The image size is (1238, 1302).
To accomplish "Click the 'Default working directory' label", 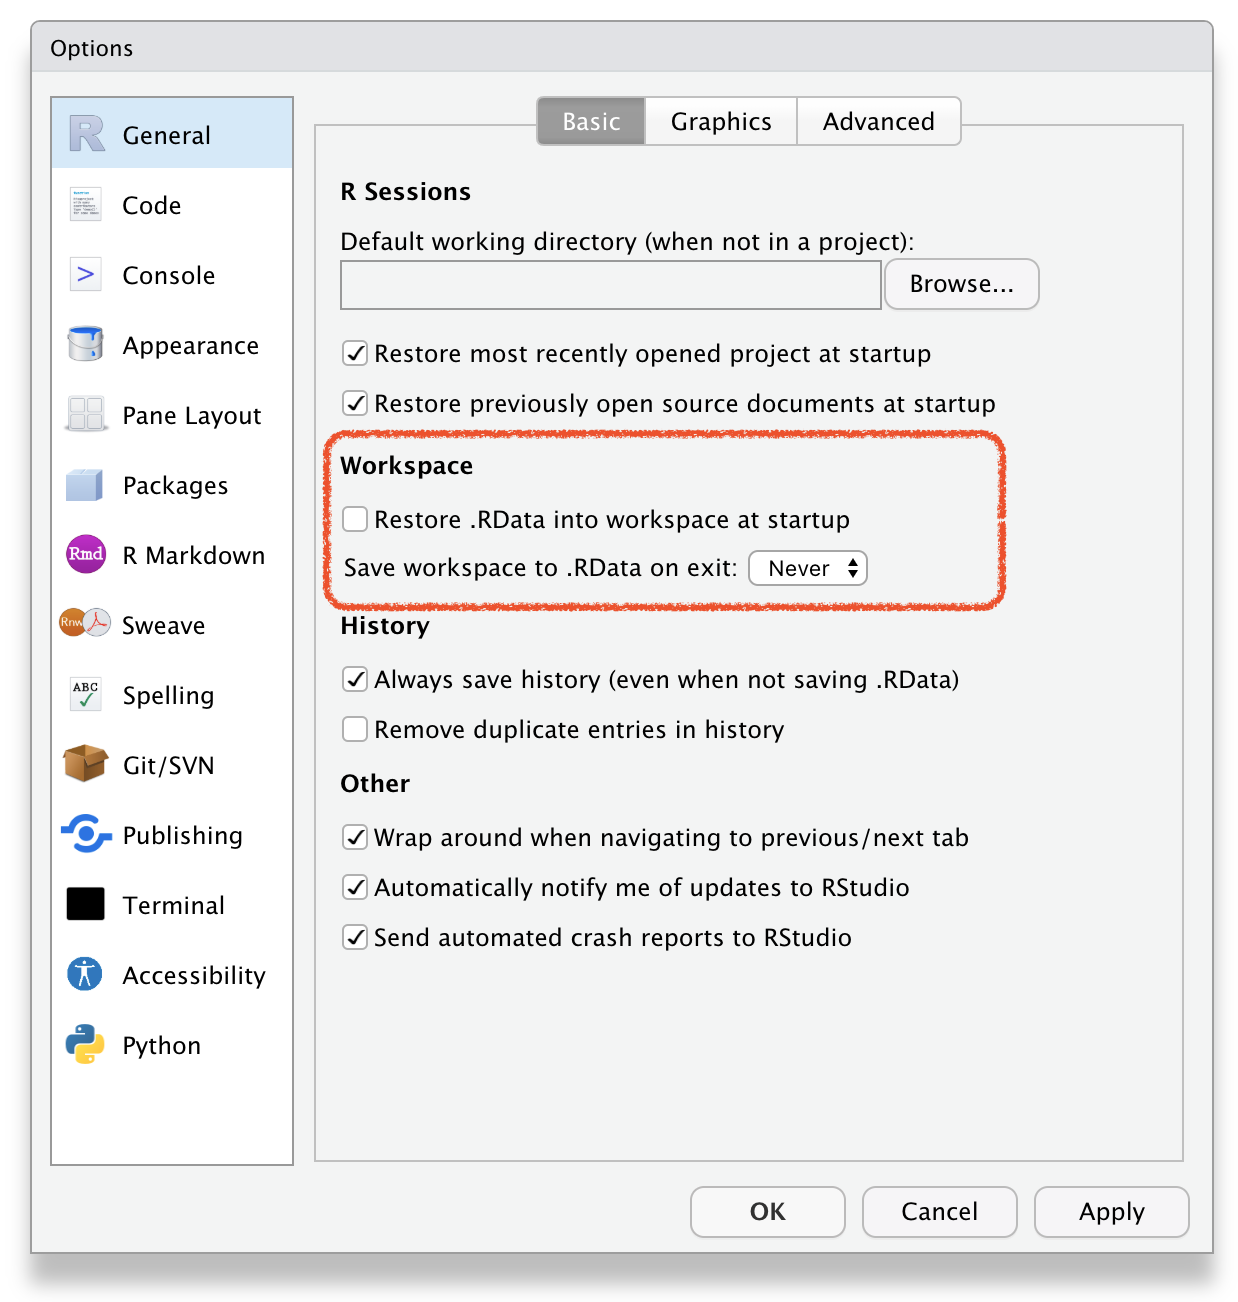I will (x=628, y=242).
